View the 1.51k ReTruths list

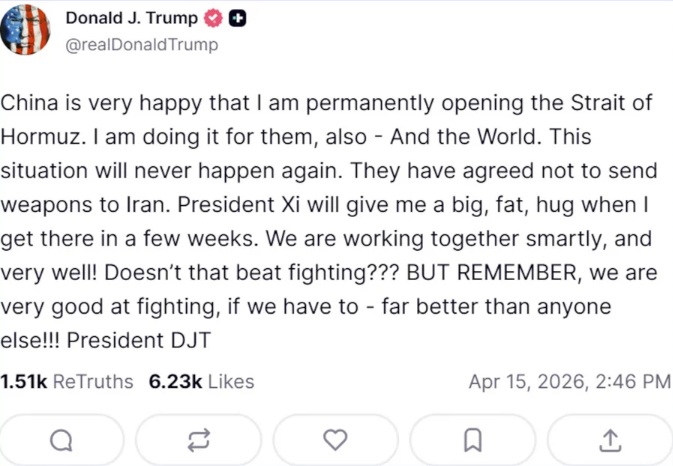[x=66, y=381]
